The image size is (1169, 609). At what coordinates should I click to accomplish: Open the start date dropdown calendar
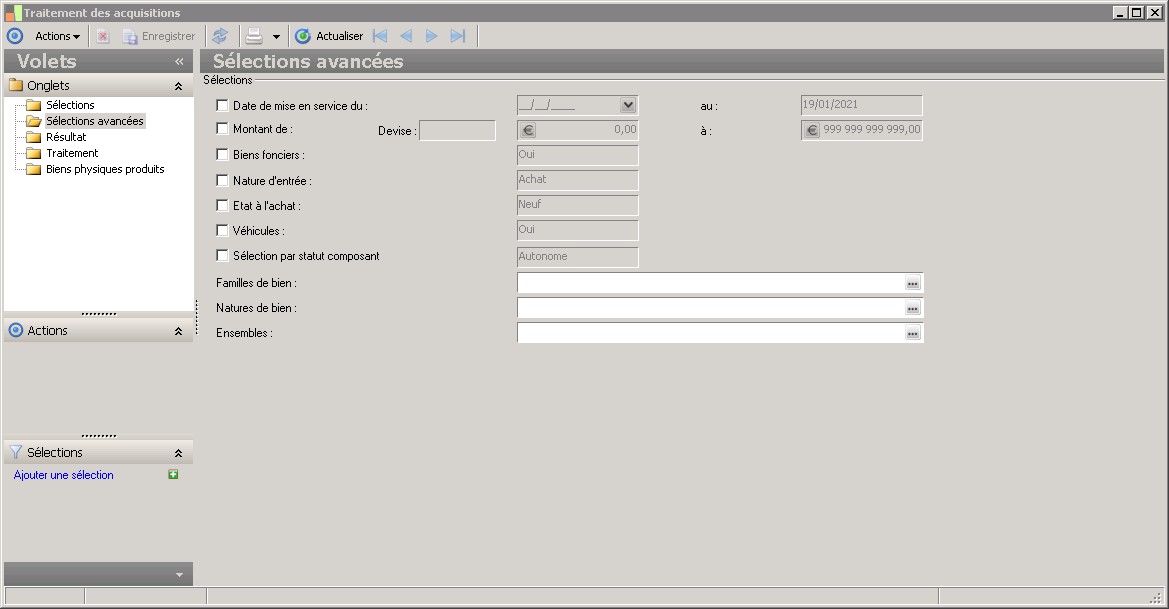click(x=628, y=105)
